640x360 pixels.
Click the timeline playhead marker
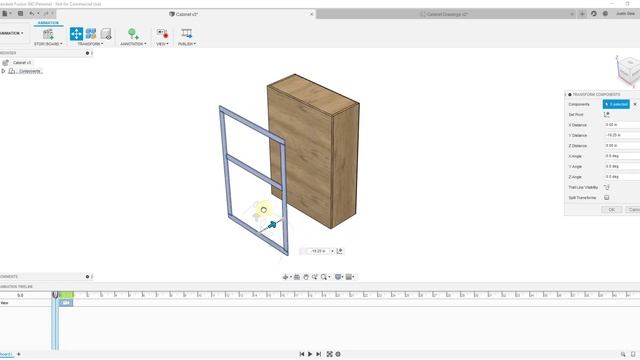pyautogui.click(x=55, y=295)
